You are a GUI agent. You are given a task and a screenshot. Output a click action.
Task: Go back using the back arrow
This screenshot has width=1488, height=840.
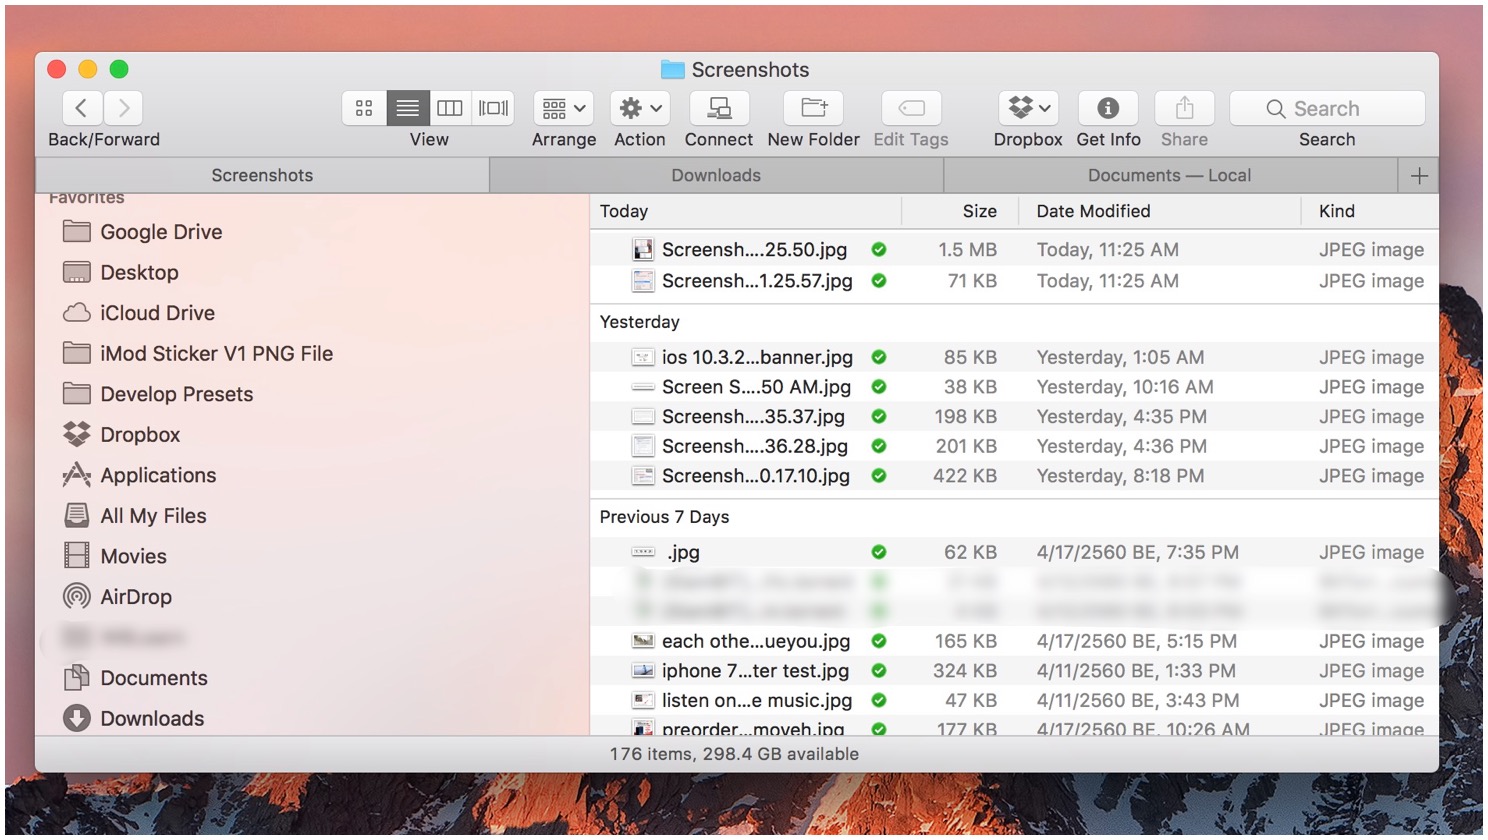click(x=82, y=108)
